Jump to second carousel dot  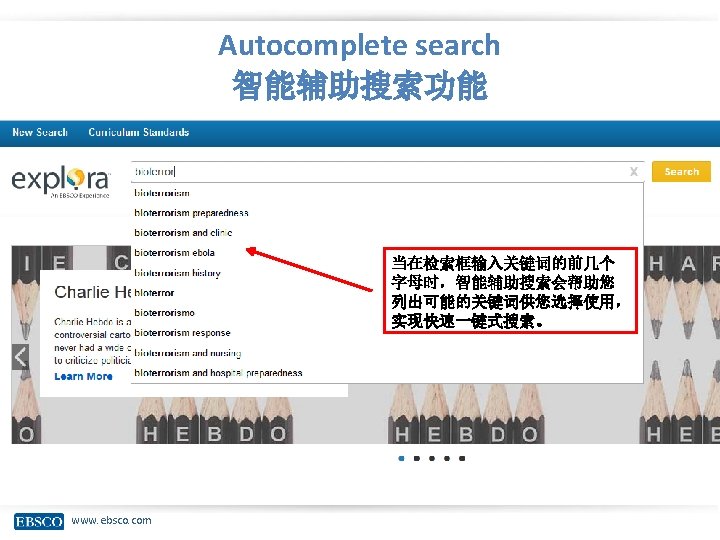pyautogui.click(x=416, y=458)
